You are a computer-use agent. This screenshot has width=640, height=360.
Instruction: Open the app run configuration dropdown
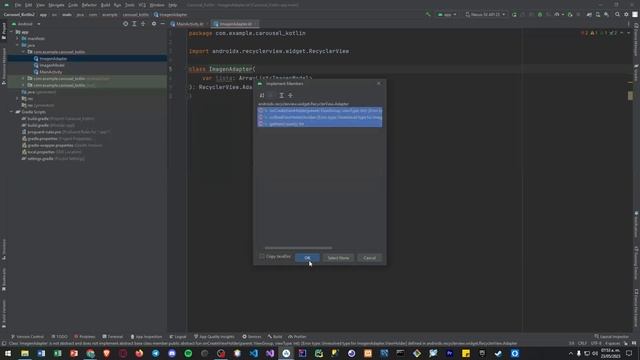click(x=447, y=14)
